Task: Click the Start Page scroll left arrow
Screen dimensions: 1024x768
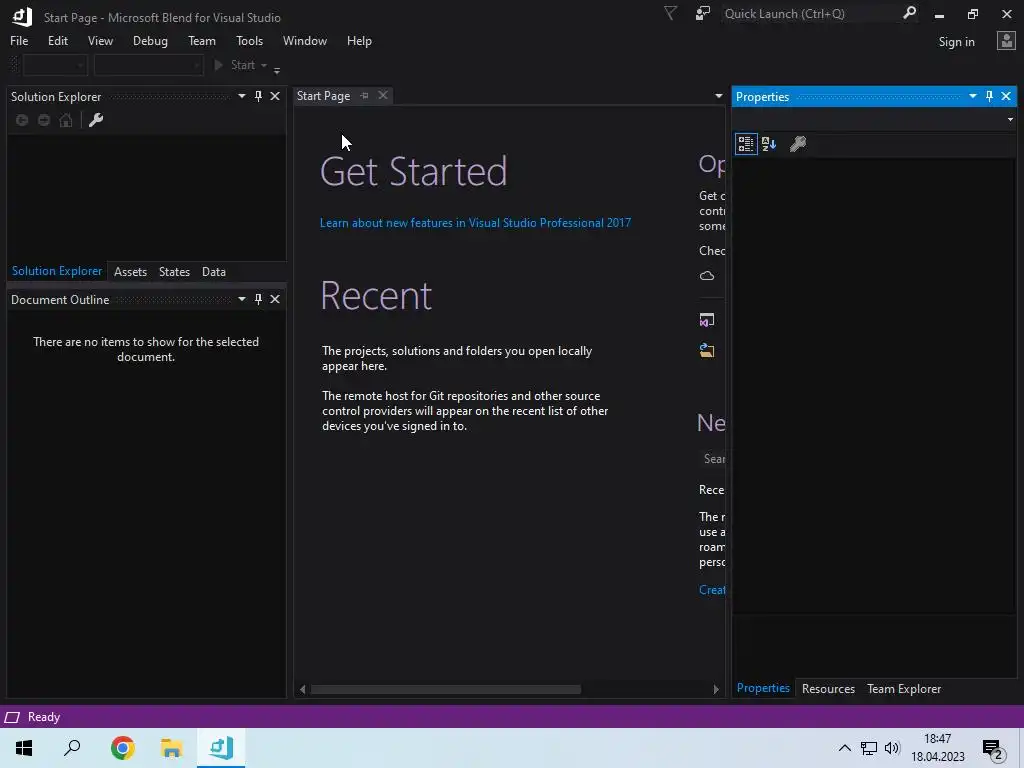Action: (x=302, y=690)
